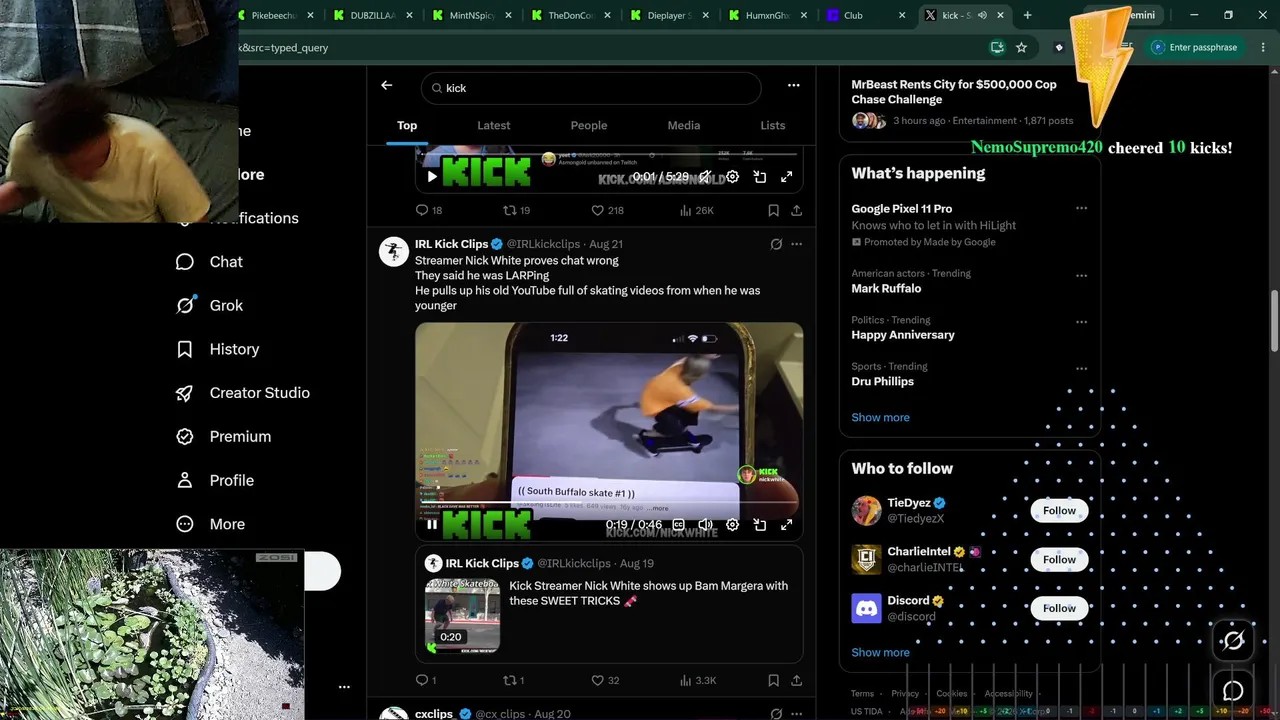Switch to the DUBZILLA browser tab
The image size is (1280, 720).
(372, 15)
